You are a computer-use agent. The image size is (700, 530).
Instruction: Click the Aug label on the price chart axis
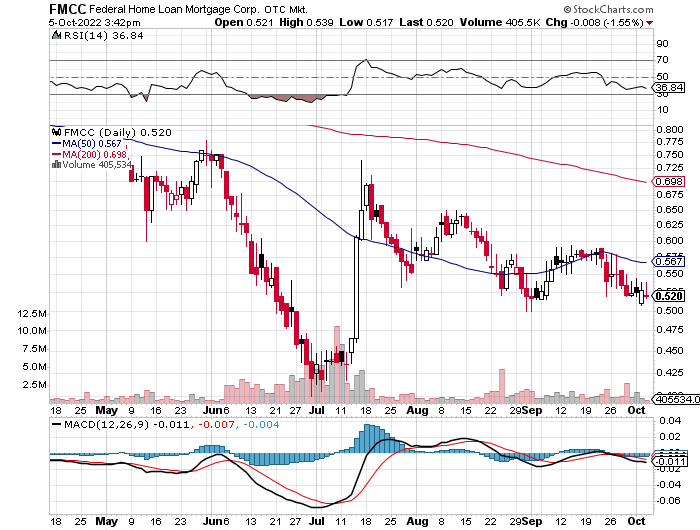pos(417,410)
